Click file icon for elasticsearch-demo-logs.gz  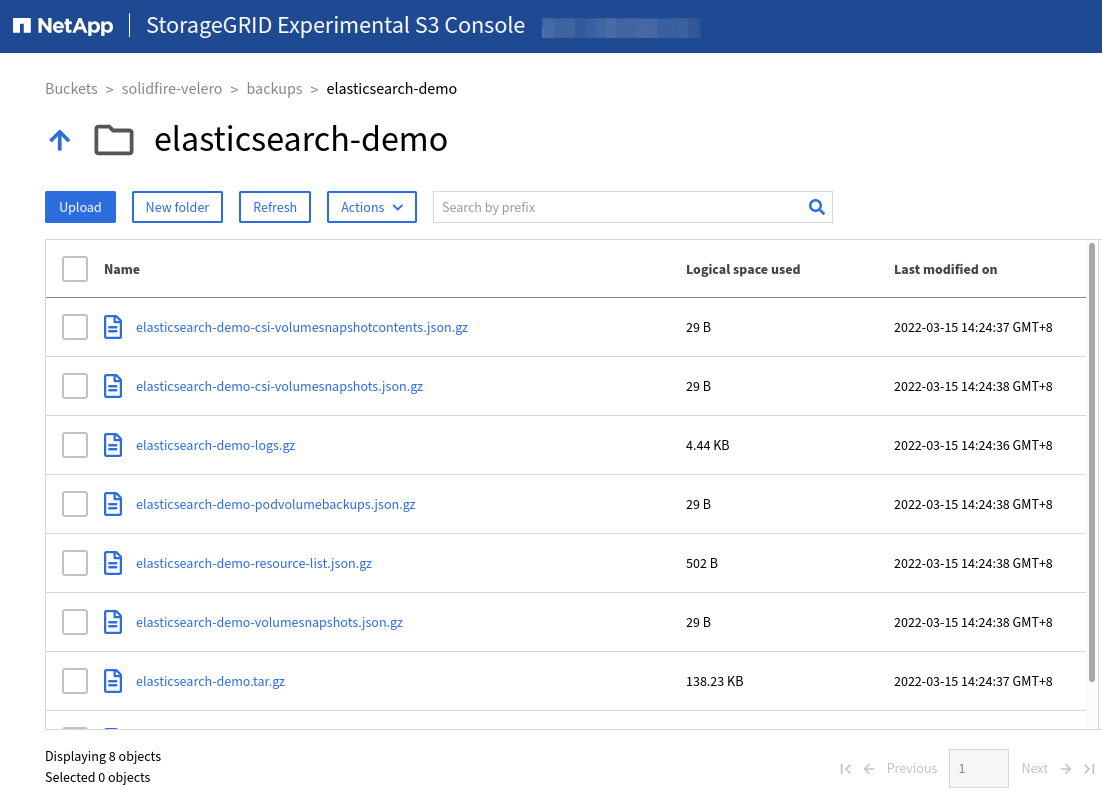pyautogui.click(x=113, y=445)
